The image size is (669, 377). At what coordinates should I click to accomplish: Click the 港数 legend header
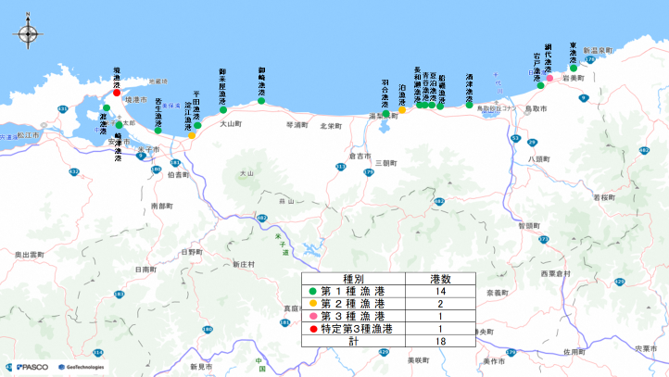pos(440,279)
